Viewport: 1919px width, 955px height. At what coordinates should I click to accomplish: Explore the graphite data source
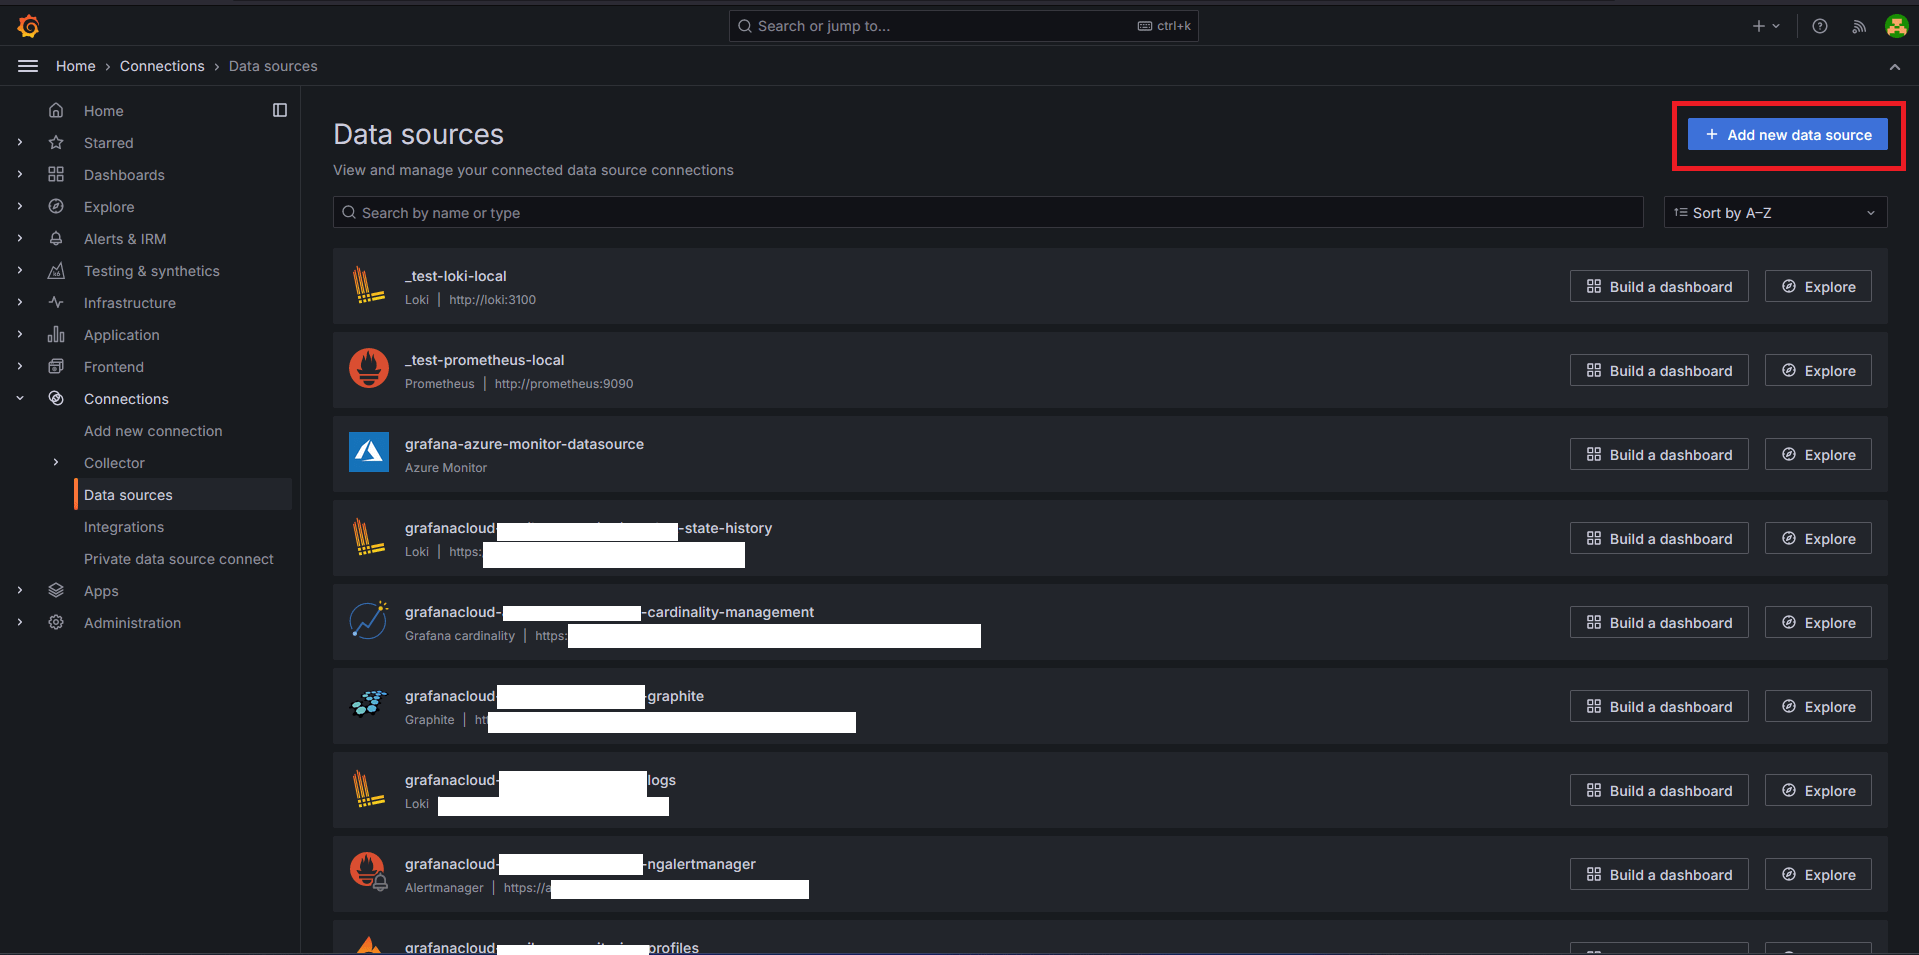(x=1818, y=706)
